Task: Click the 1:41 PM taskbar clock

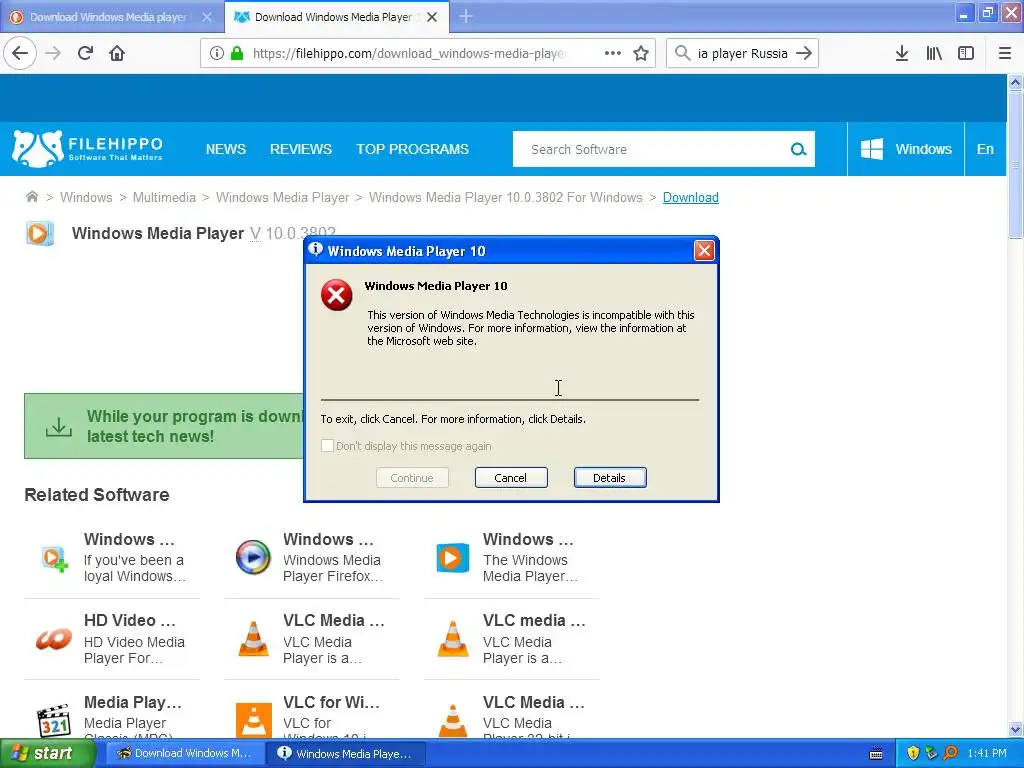Action: [987, 753]
